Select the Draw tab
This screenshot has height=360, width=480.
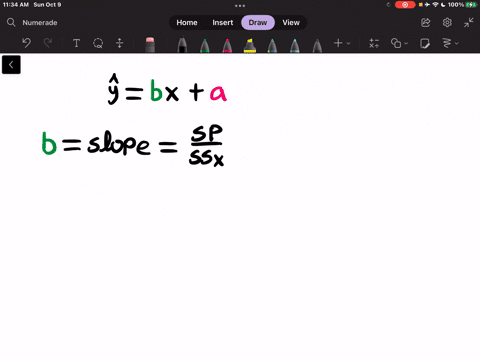[258, 23]
